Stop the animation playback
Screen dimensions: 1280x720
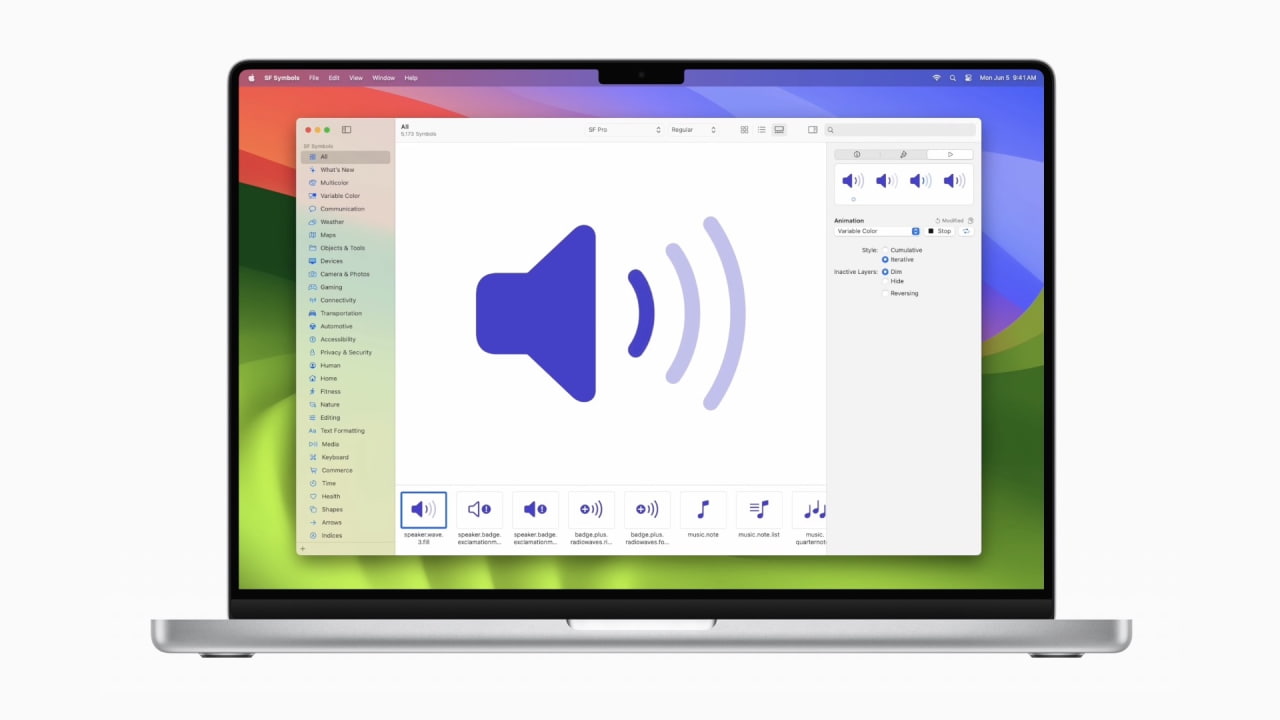coord(939,231)
